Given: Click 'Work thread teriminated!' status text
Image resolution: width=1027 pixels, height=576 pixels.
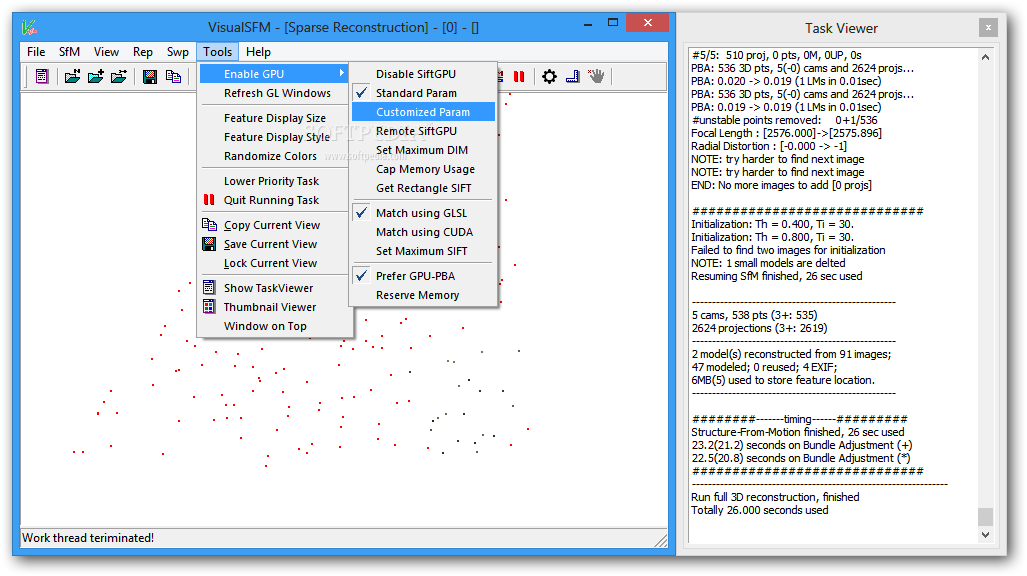Looking at the screenshot, I should [88, 538].
